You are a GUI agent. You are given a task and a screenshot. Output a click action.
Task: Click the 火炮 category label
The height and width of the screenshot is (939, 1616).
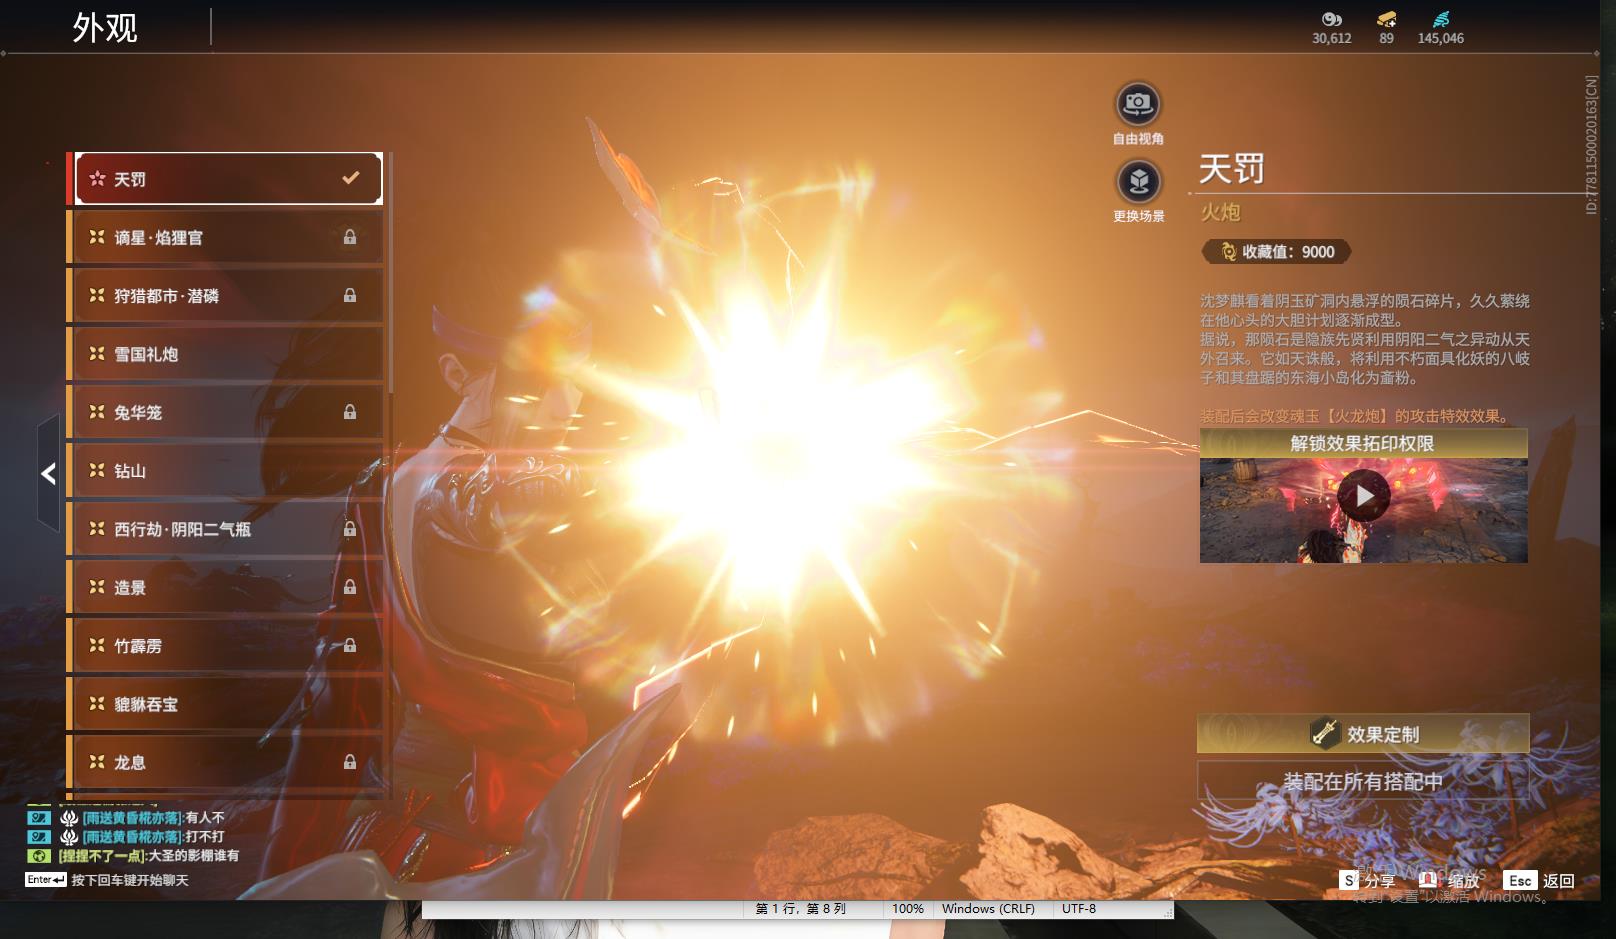[x=1220, y=212]
